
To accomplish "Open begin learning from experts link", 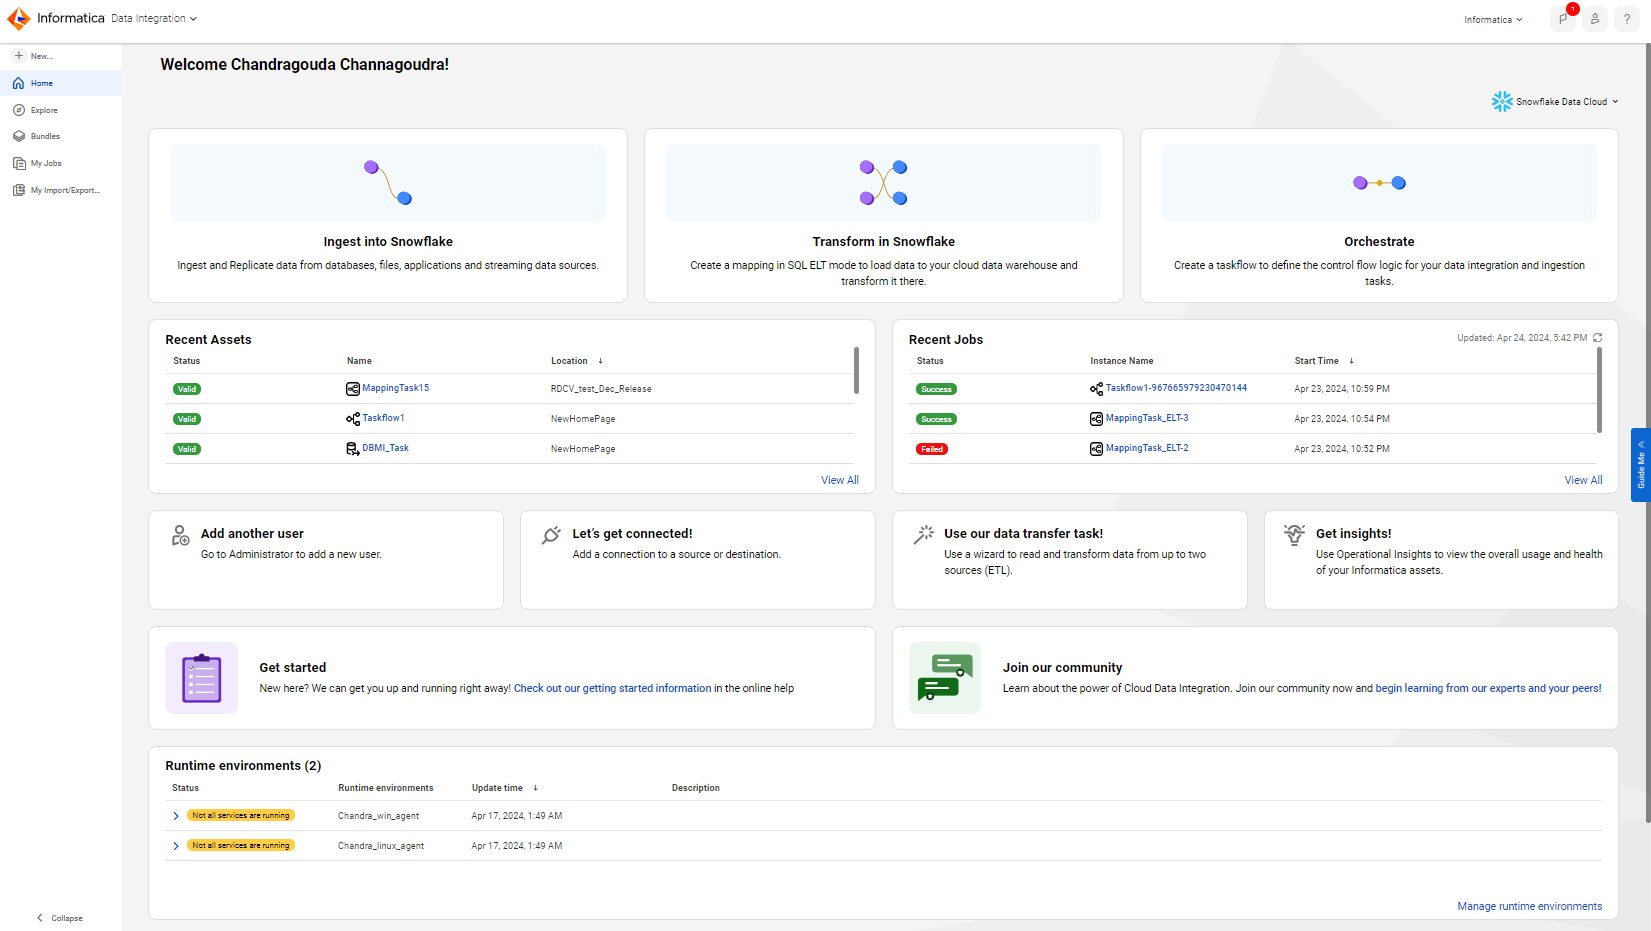I will 1488,688.
